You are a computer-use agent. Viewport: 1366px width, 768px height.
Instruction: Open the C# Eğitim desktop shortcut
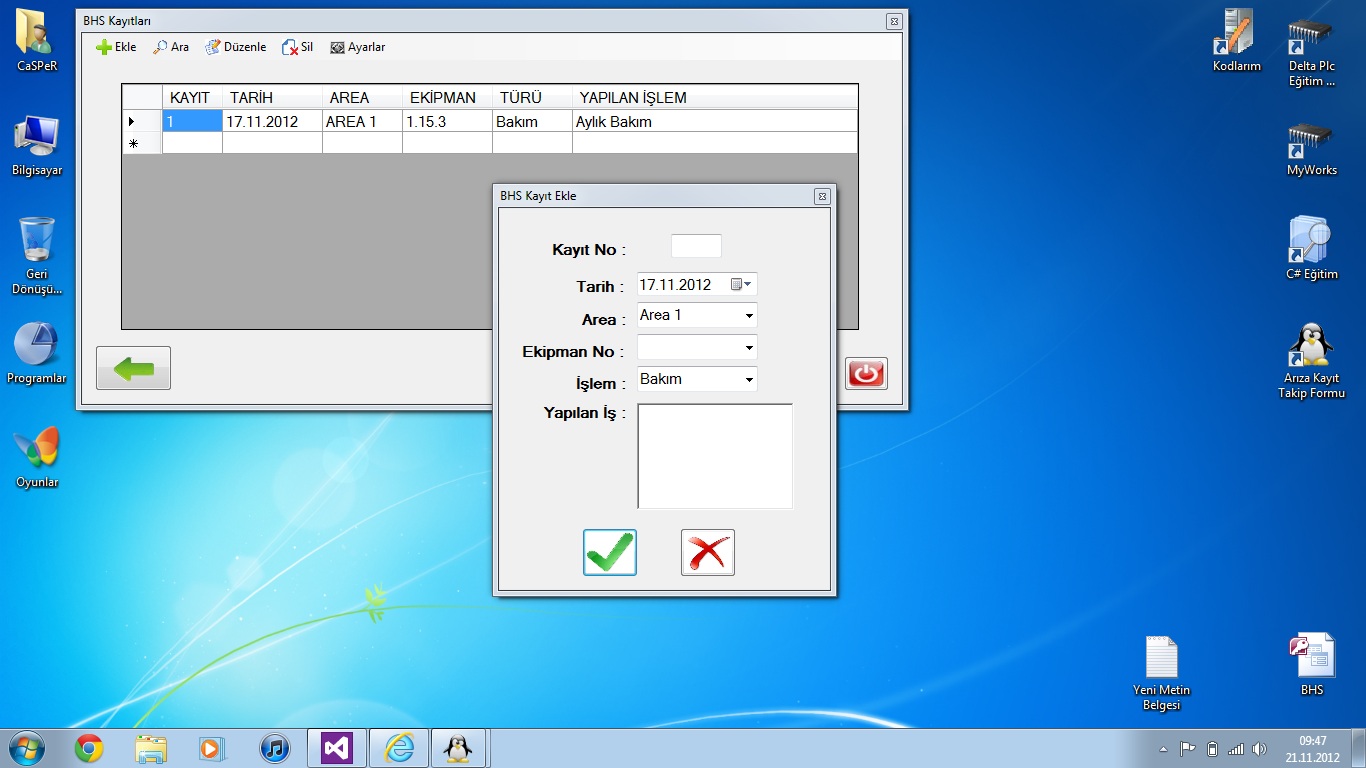[1312, 248]
